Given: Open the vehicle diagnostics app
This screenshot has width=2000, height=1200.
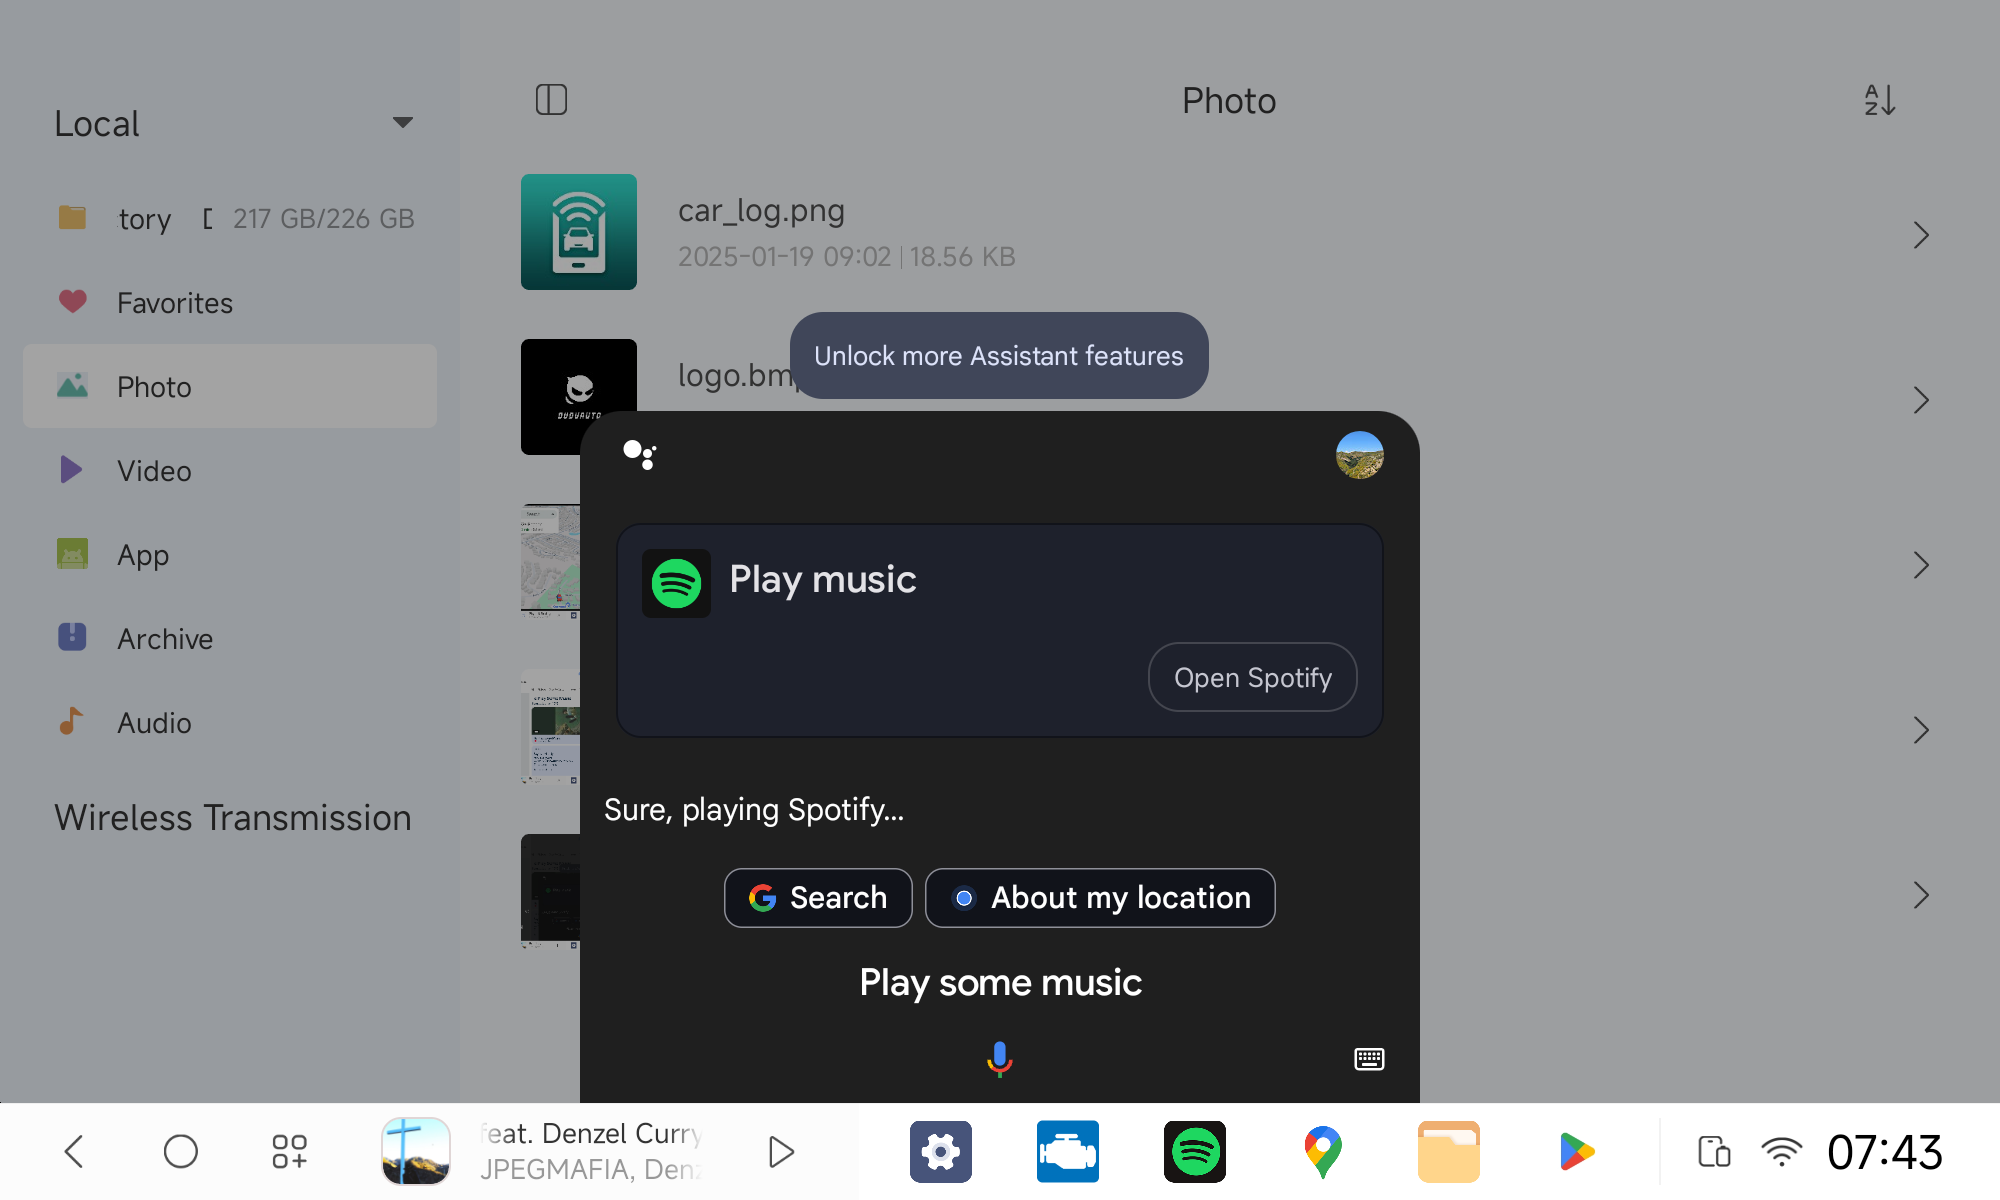Looking at the screenshot, I should tap(1068, 1151).
